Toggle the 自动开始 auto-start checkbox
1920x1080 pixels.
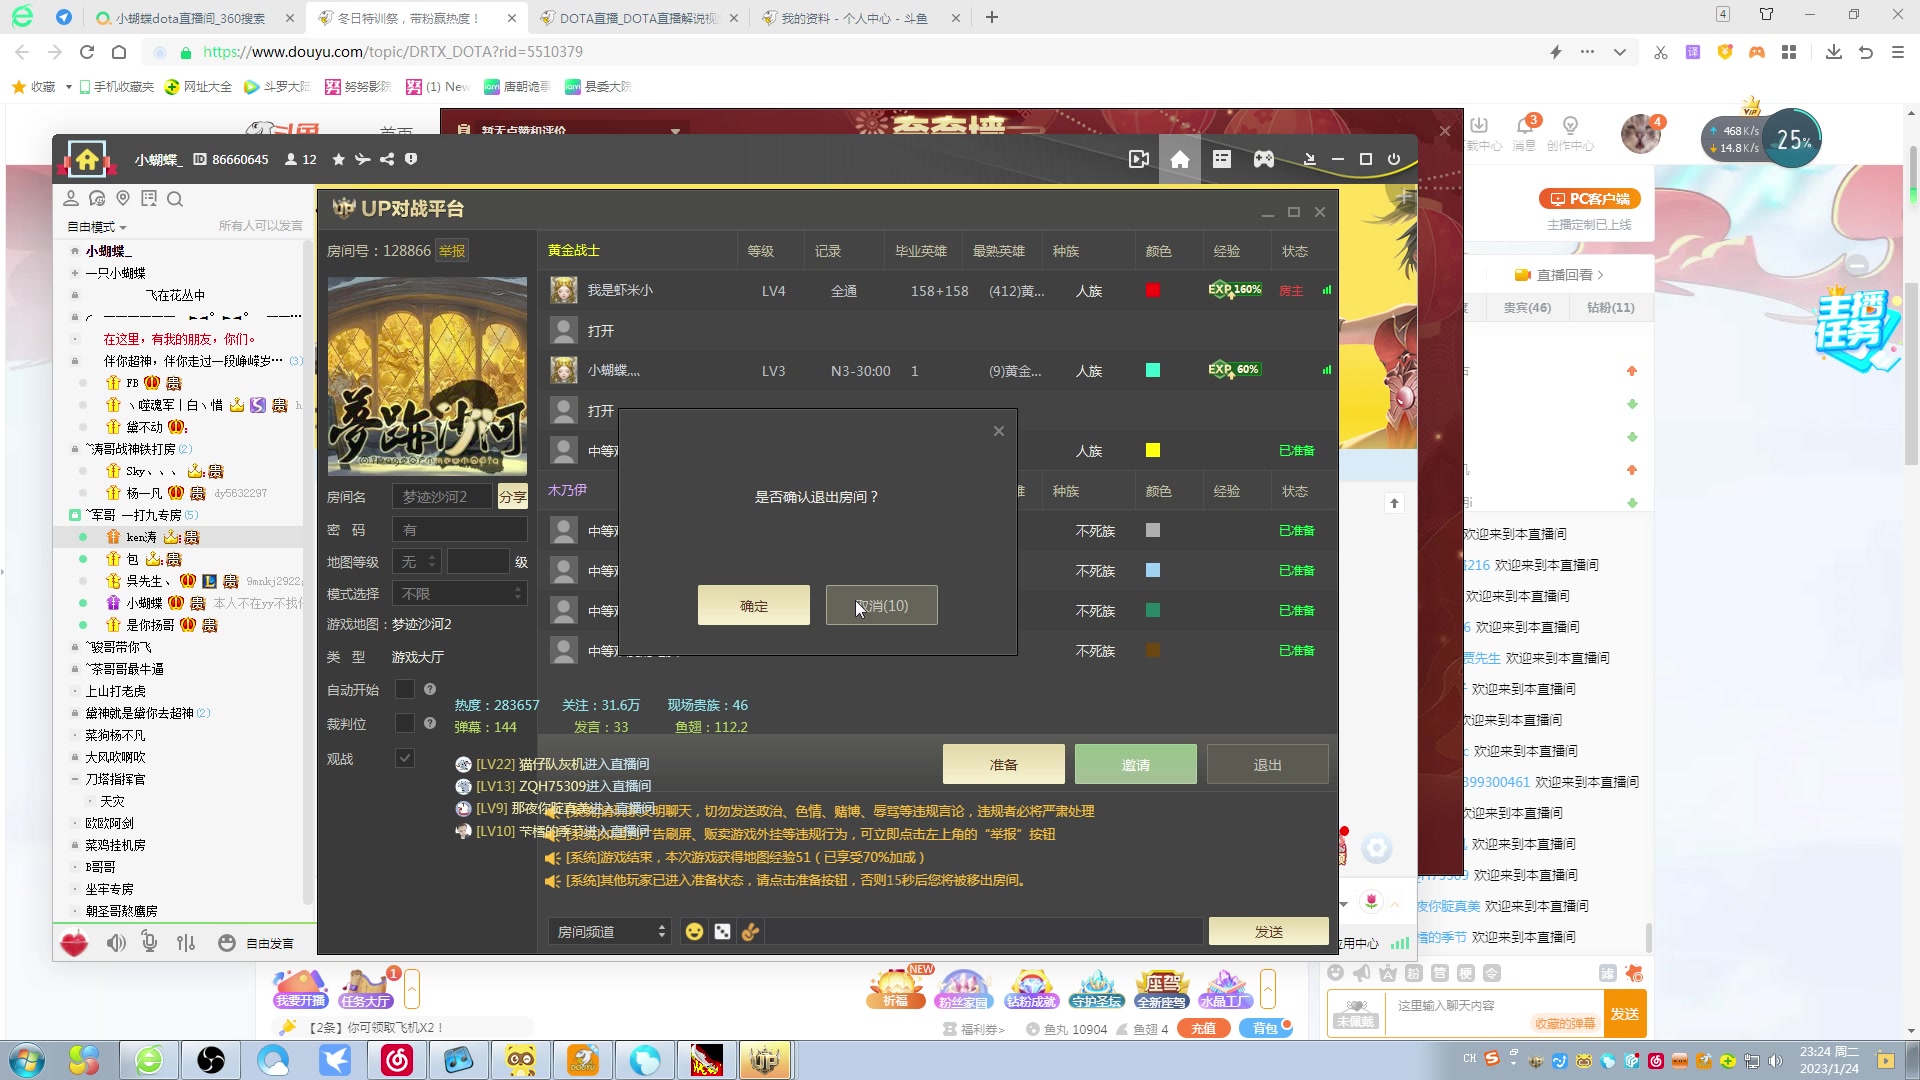click(x=405, y=689)
